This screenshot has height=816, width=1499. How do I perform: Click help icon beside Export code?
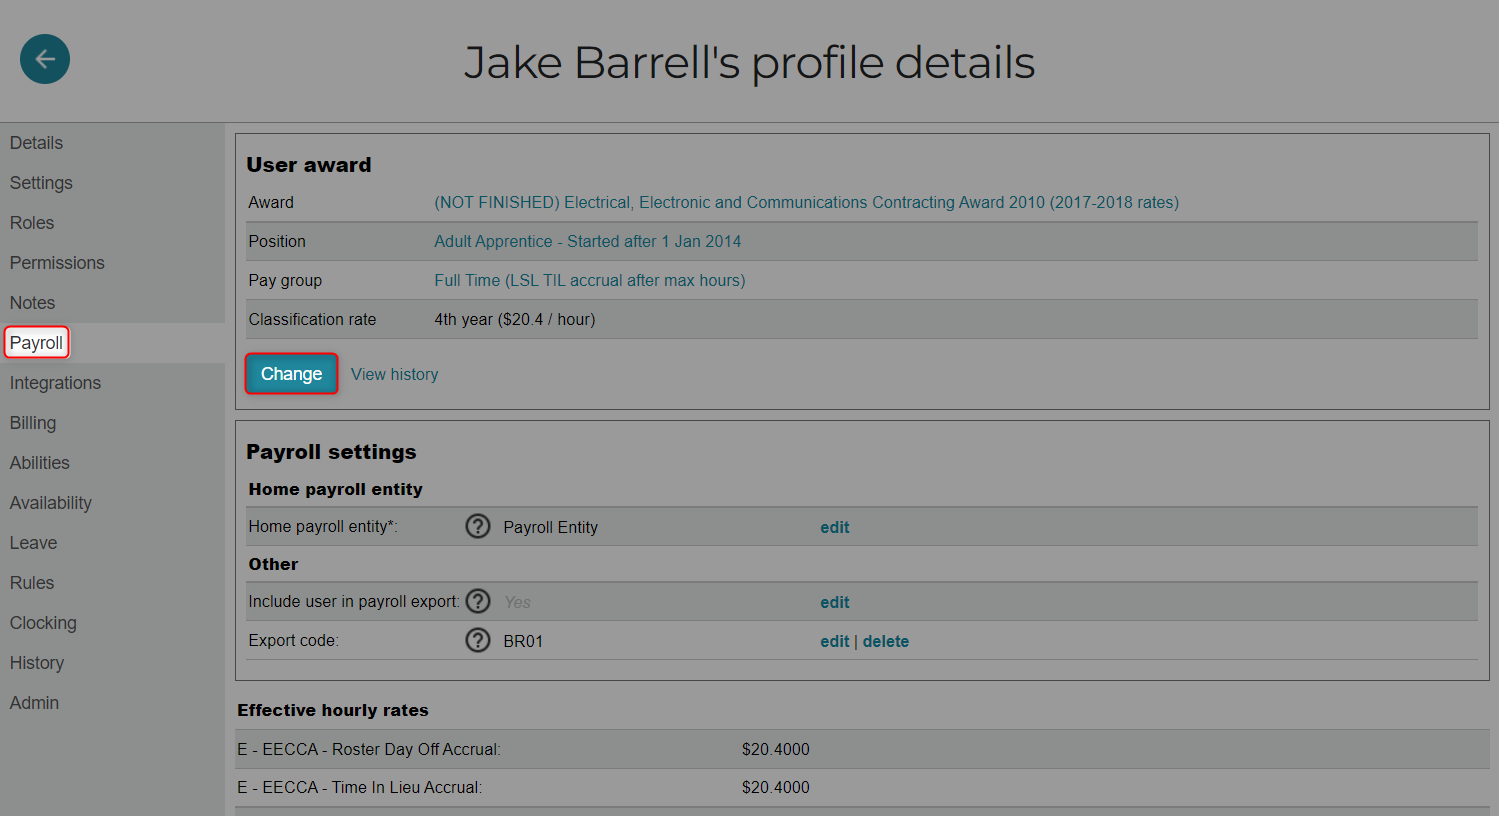coord(478,640)
